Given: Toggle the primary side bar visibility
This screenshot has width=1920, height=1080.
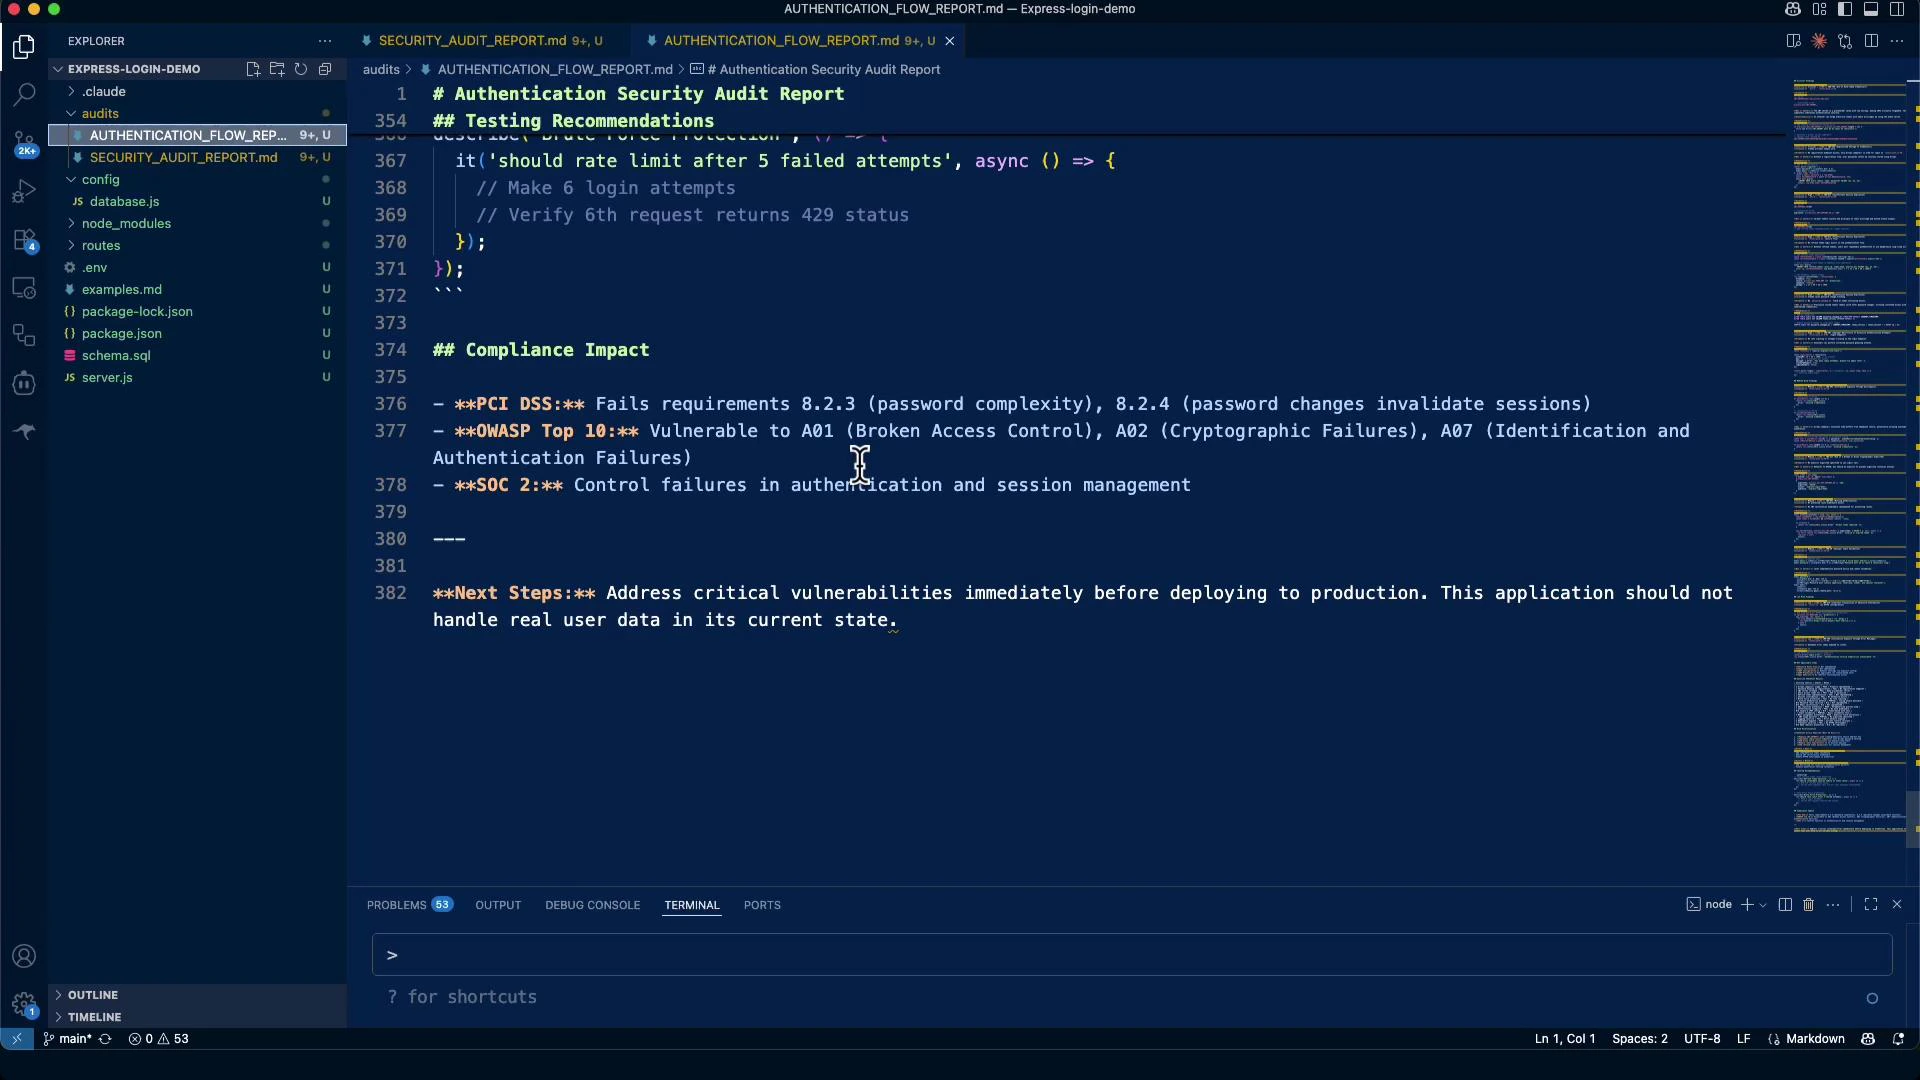Looking at the screenshot, I should 1845,9.
